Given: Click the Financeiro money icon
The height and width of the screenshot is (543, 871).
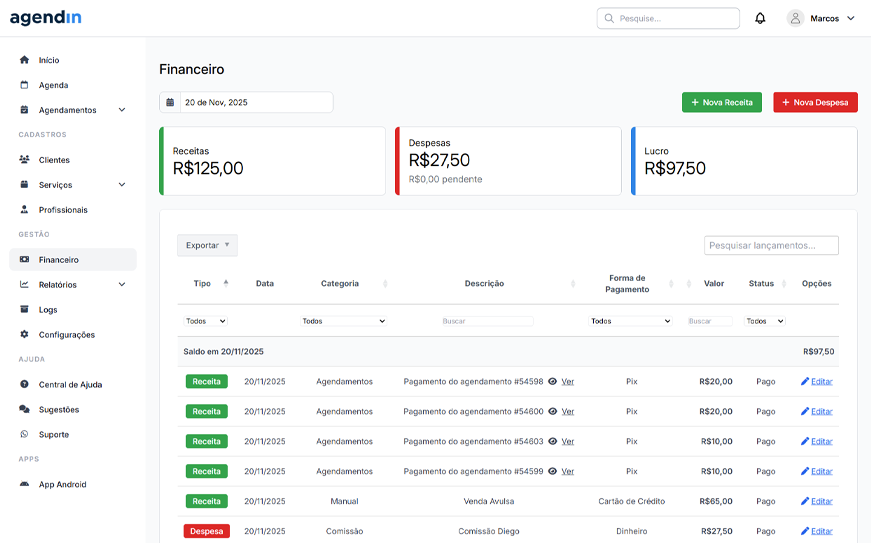Looking at the screenshot, I should (24, 259).
